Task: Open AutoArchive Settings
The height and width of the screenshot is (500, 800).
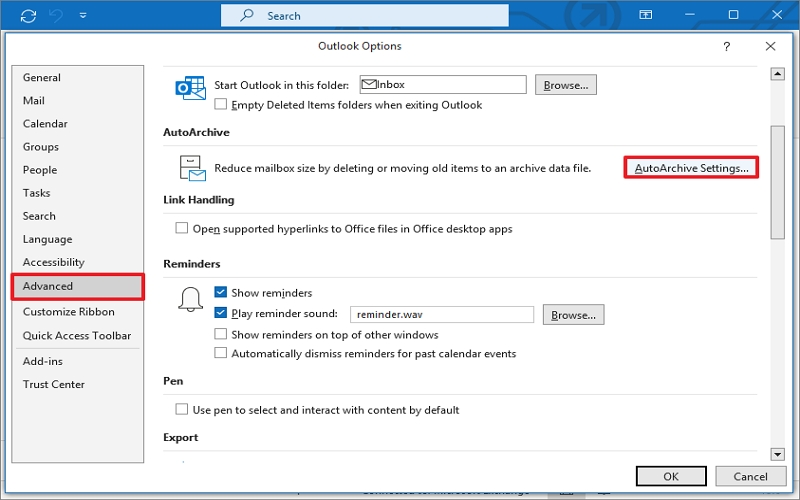Action: 691,168
